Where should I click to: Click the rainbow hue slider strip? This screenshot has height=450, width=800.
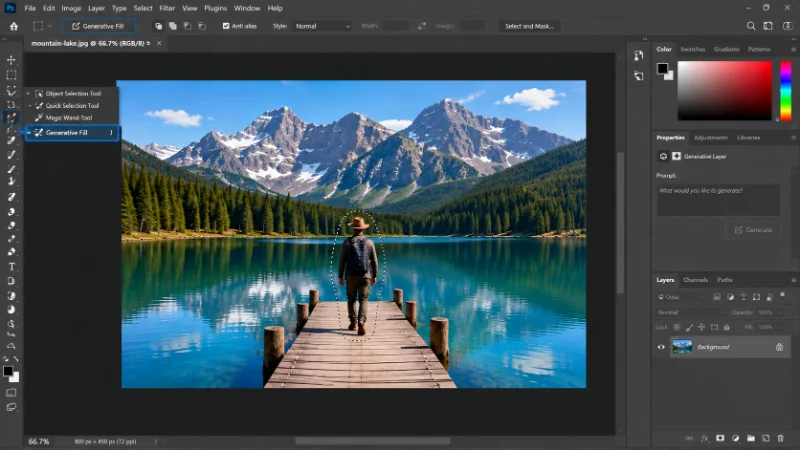click(786, 91)
